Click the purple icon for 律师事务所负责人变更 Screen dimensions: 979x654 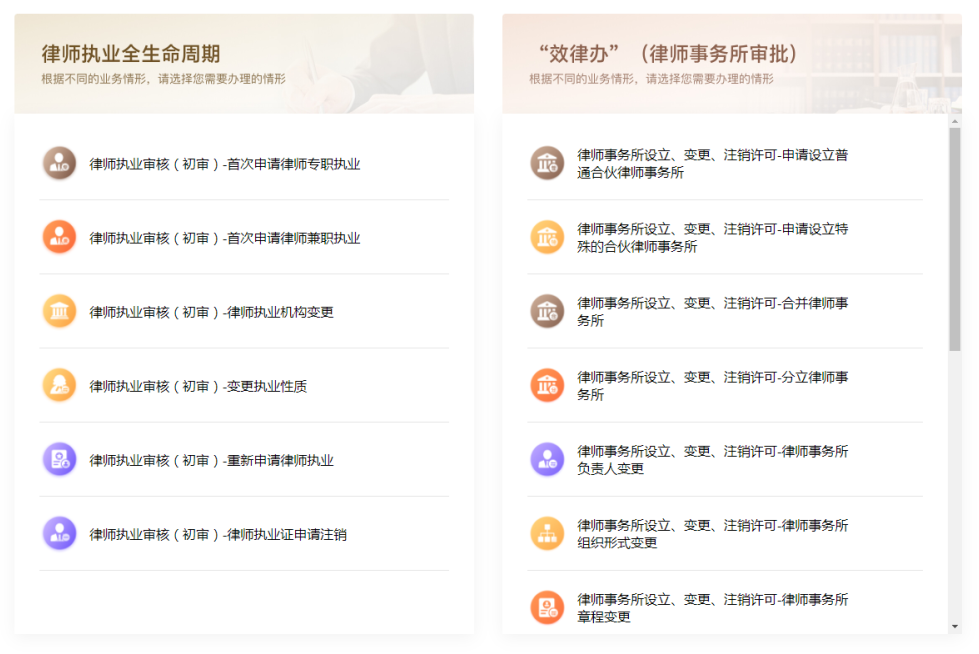pyautogui.click(x=547, y=459)
